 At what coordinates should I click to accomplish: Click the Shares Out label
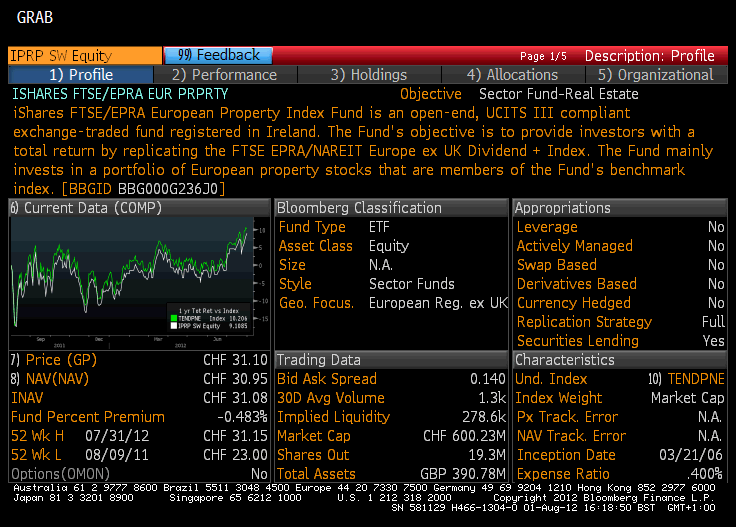[x=313, y=455]
